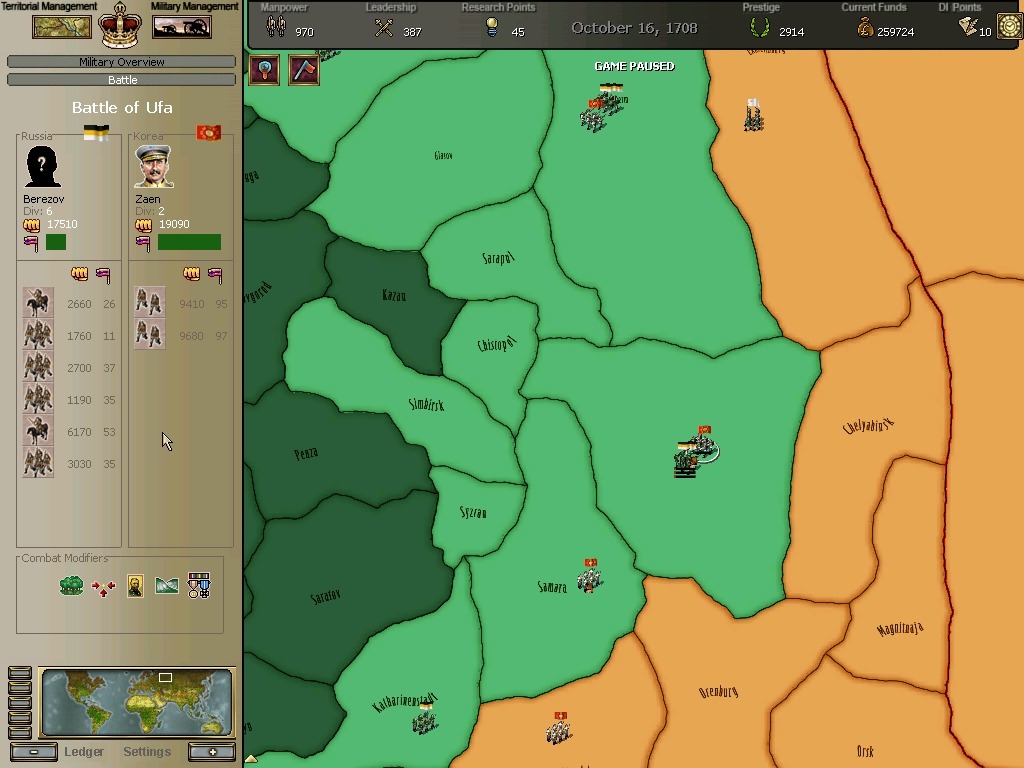1024x768 pixels.
Task: Select the Korean unit with strength 9410
Action: [150, 302]
